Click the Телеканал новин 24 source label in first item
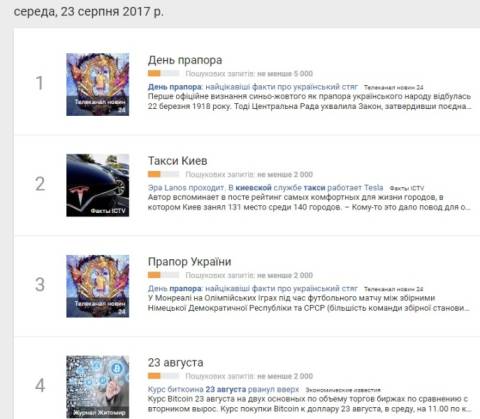Viewport: 480px width, 419px height. [394, 87]
